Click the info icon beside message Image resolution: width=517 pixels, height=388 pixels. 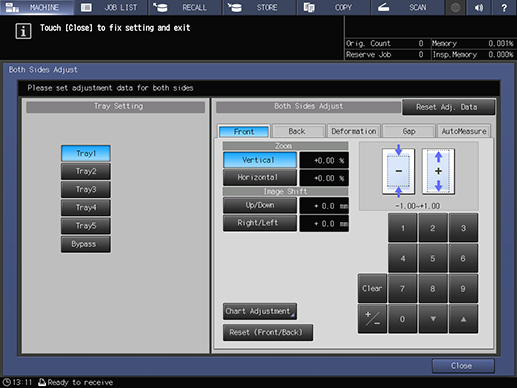pos(23,31)
